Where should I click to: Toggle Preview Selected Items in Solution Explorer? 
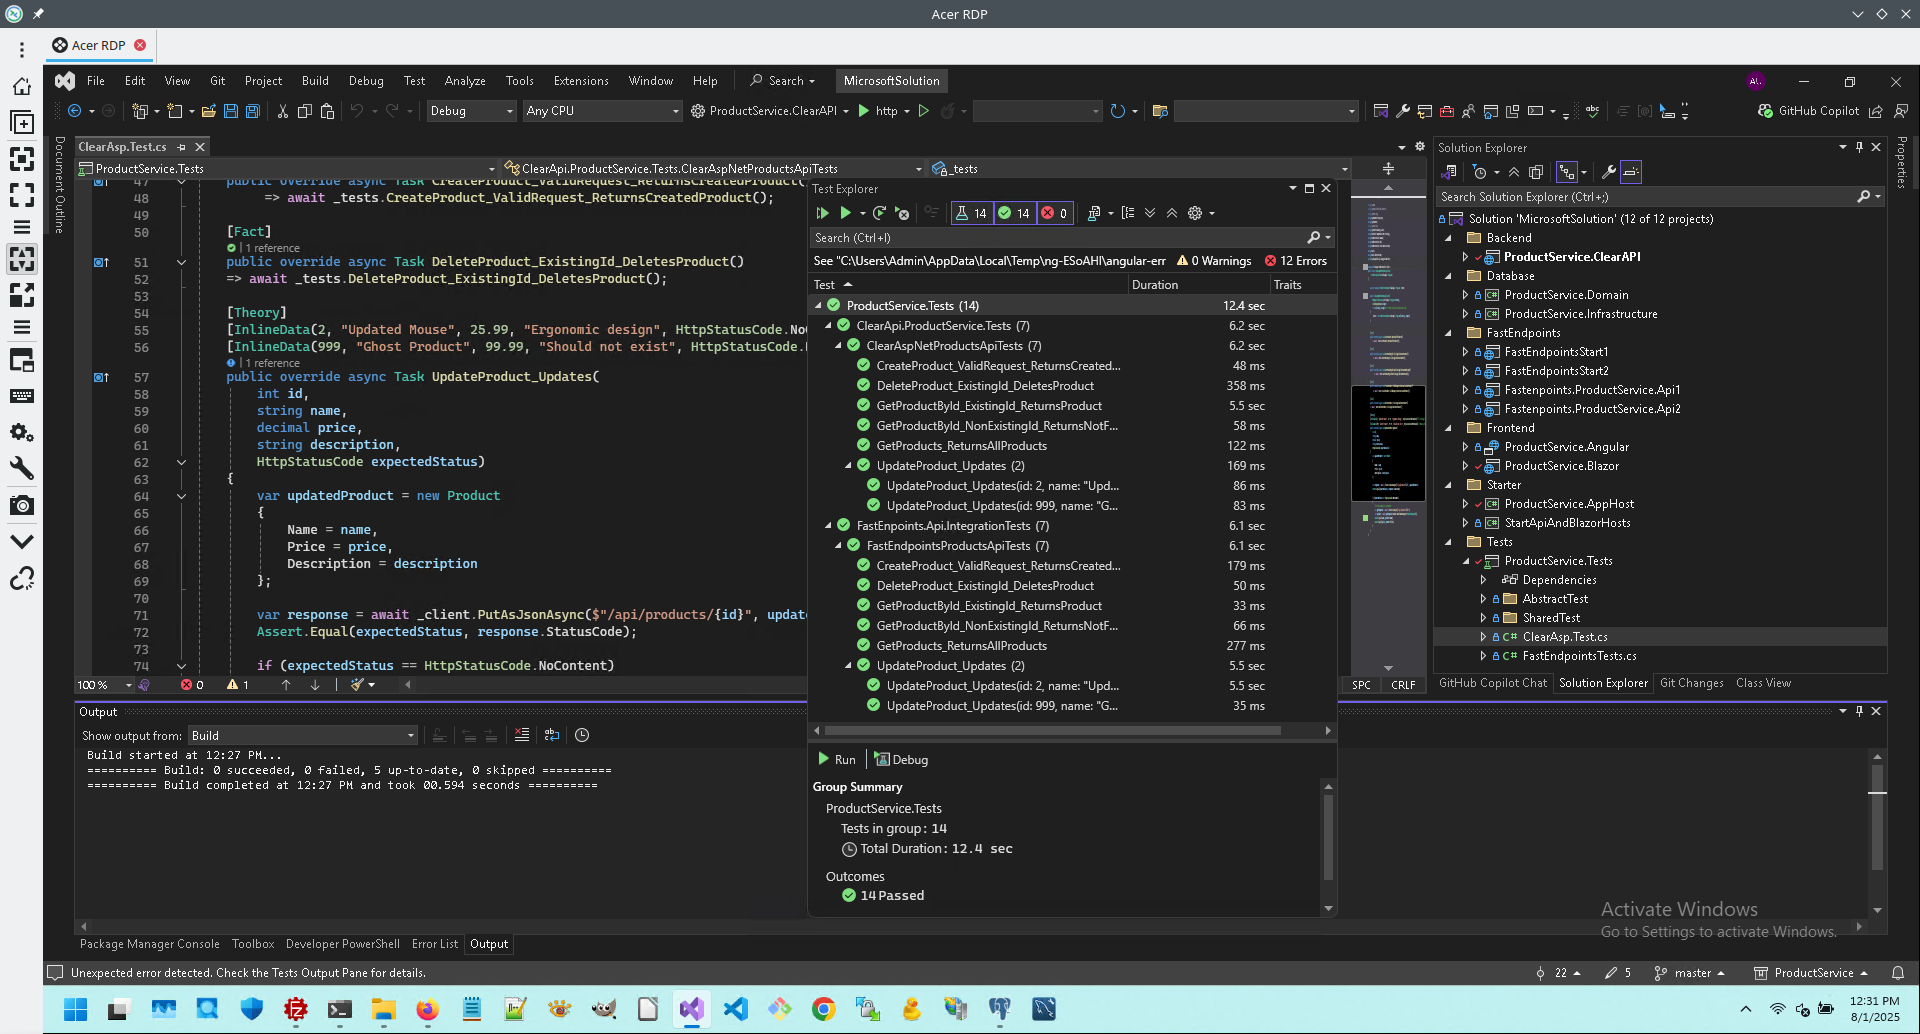1631,172
